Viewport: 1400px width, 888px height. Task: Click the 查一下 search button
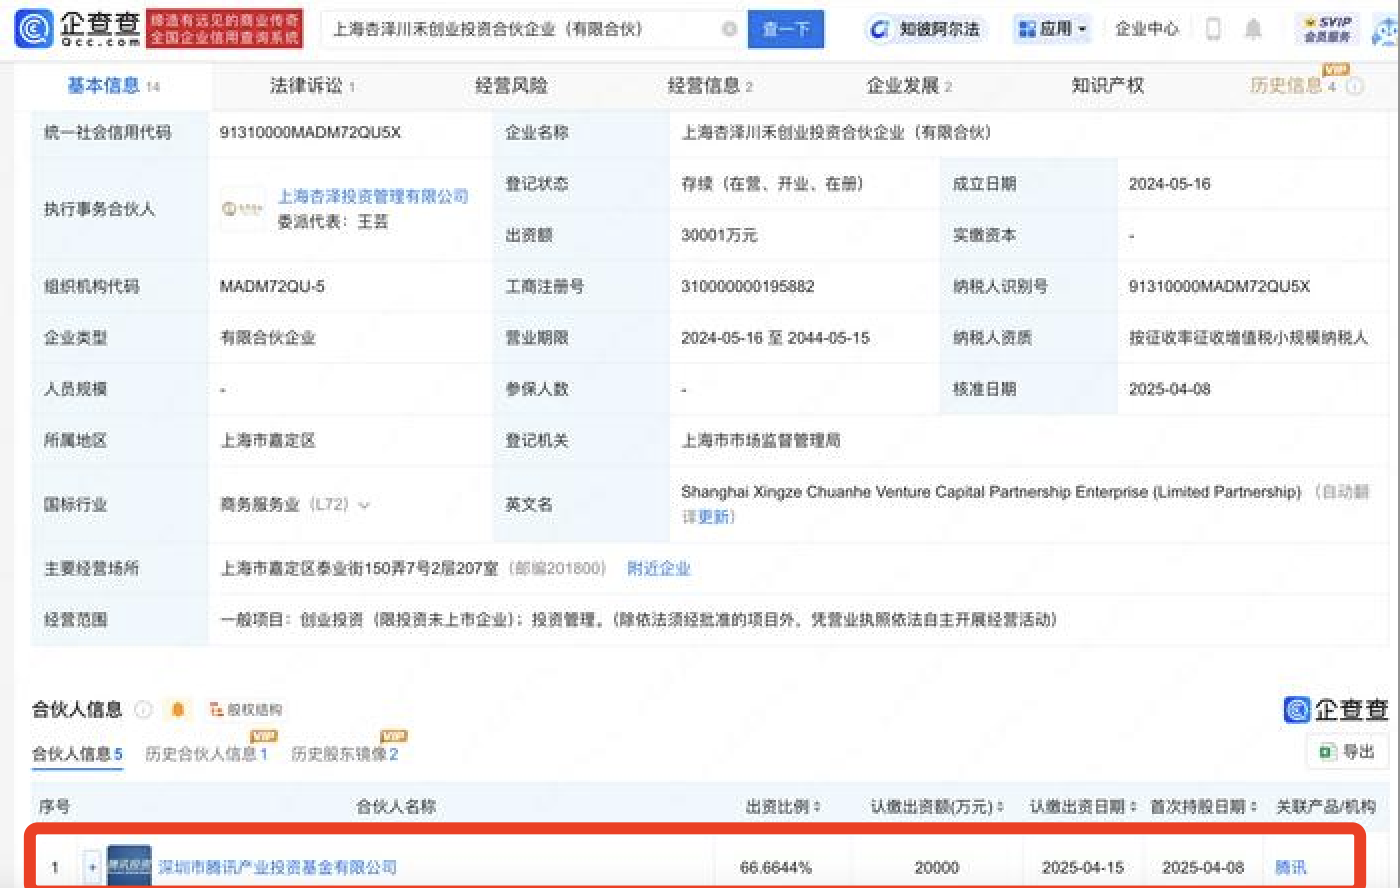pyautogui.click(x=786, y=29)
